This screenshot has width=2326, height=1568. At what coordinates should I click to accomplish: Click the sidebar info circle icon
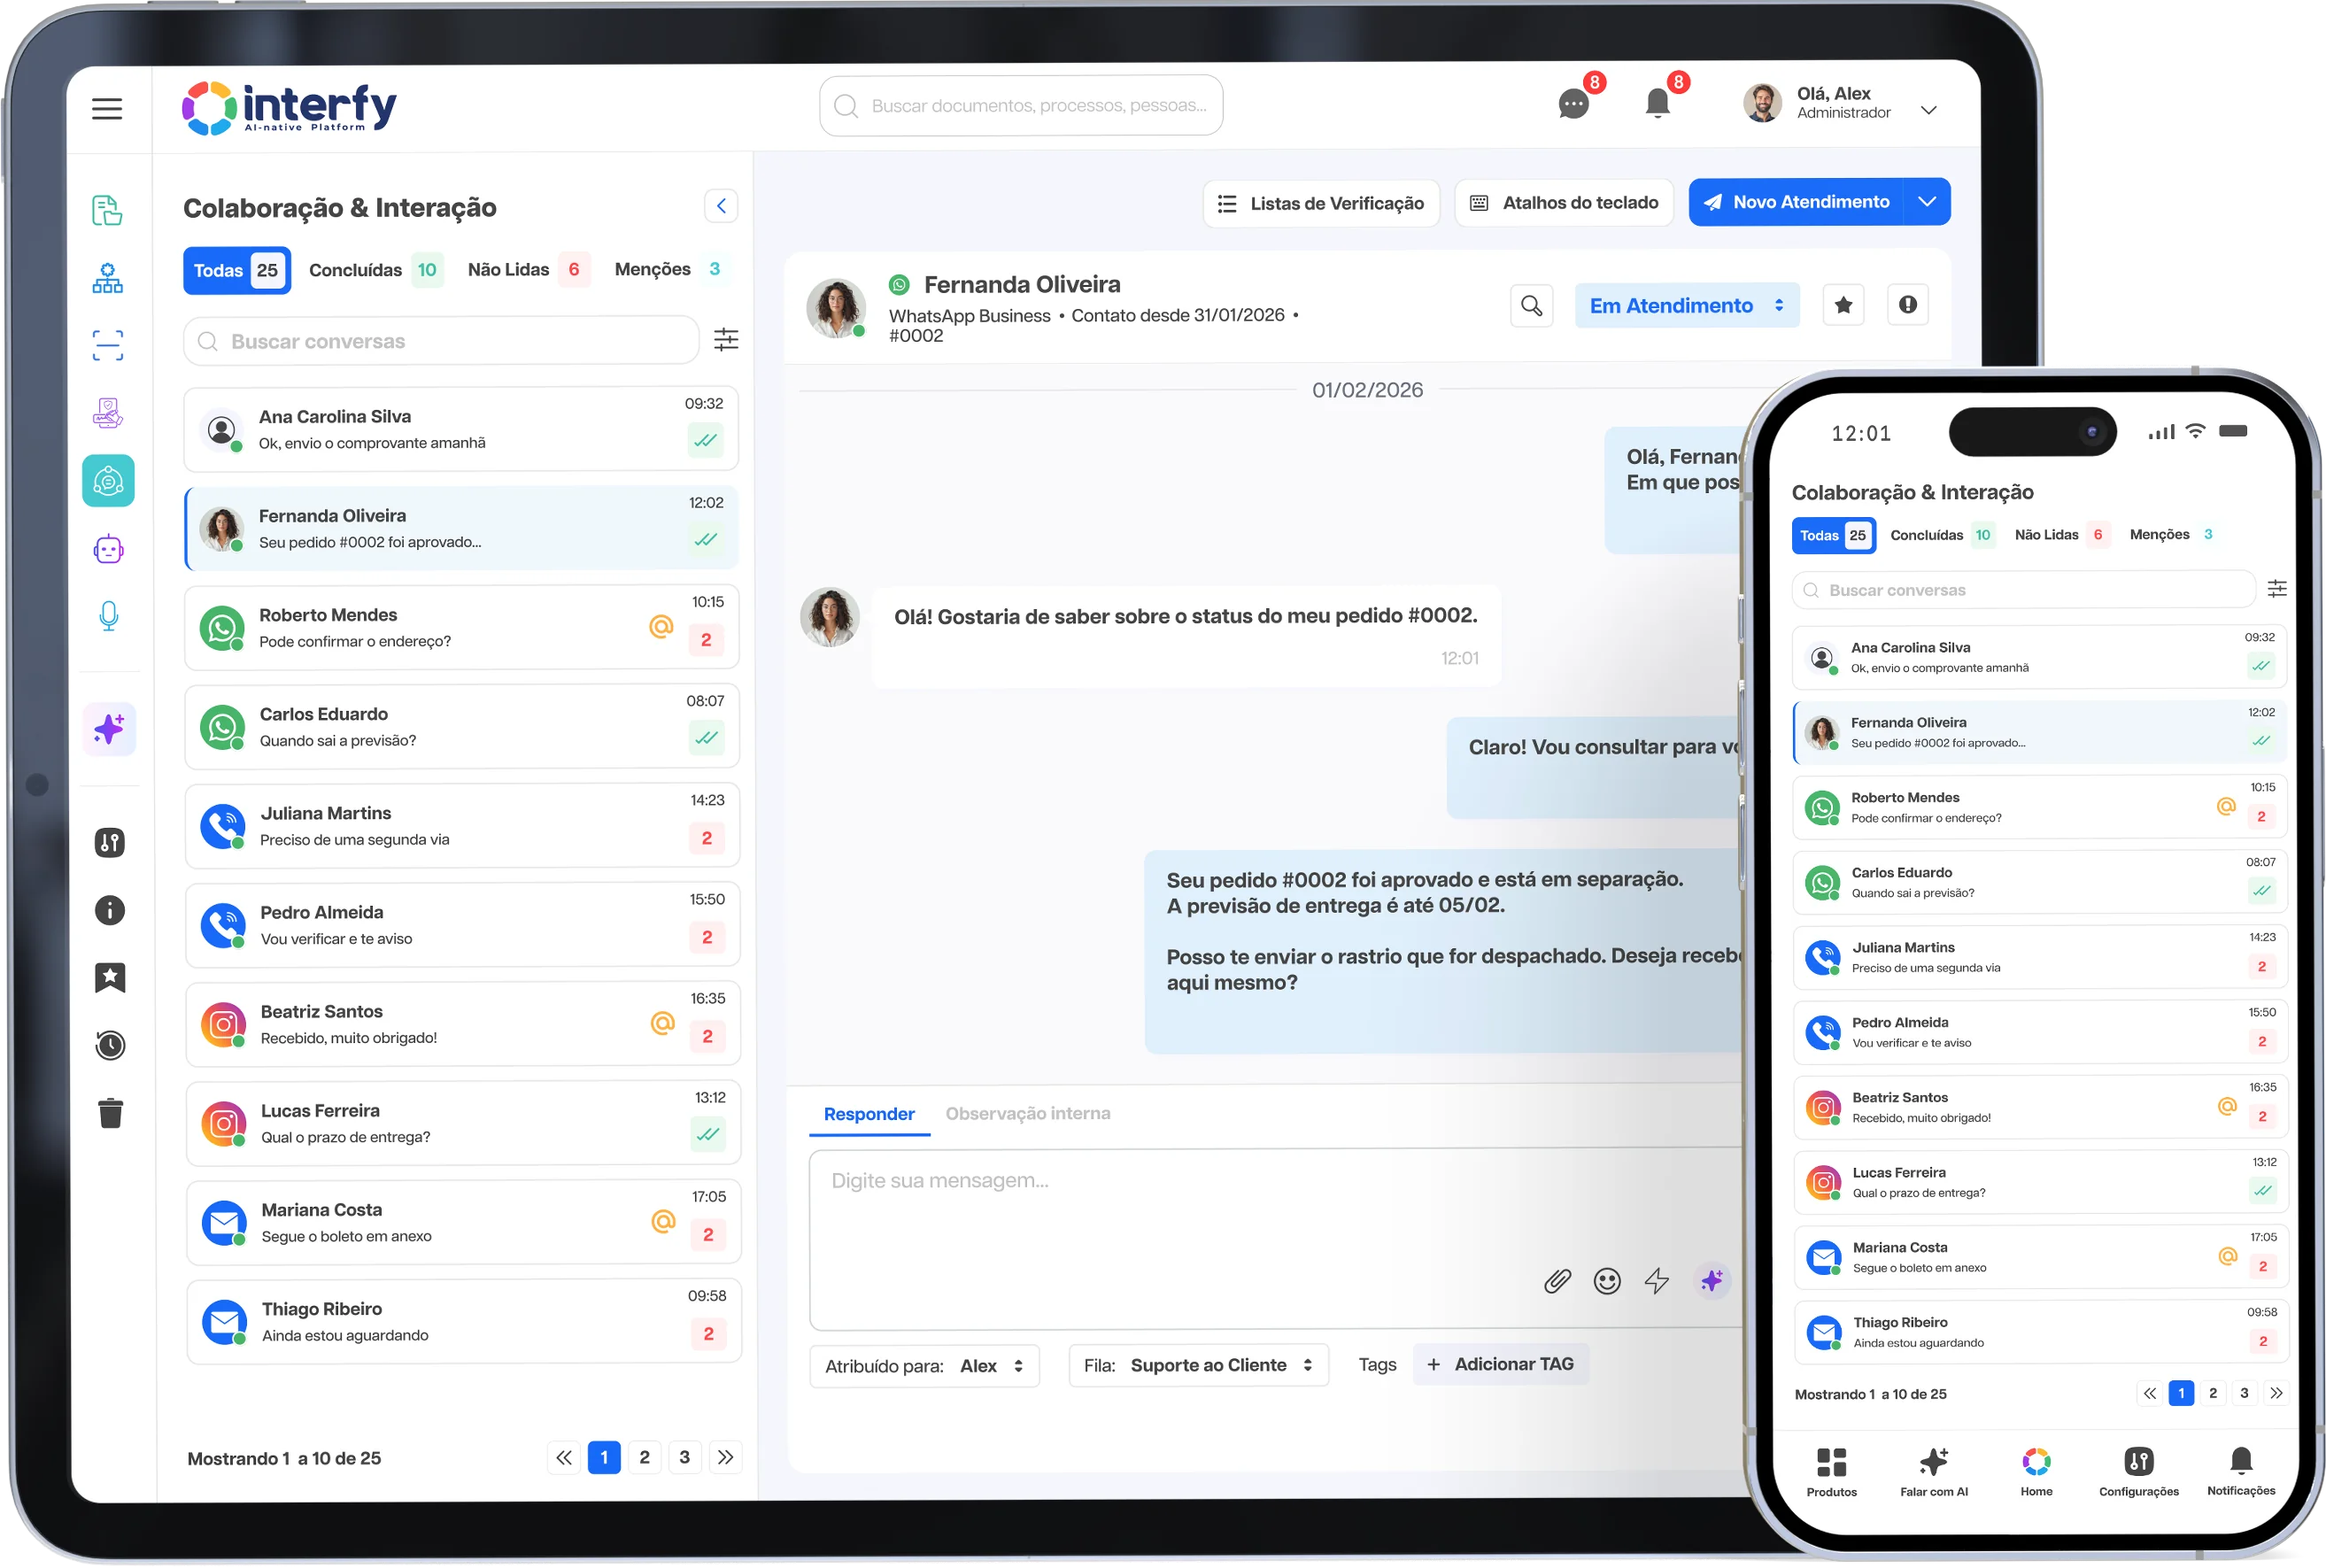tap(110, 910)
